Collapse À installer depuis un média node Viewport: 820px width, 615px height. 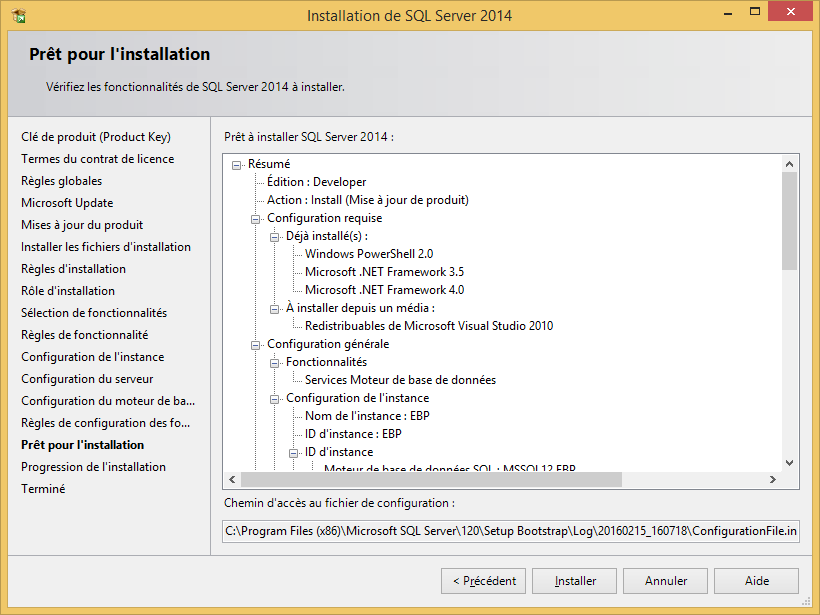[274, 309]
